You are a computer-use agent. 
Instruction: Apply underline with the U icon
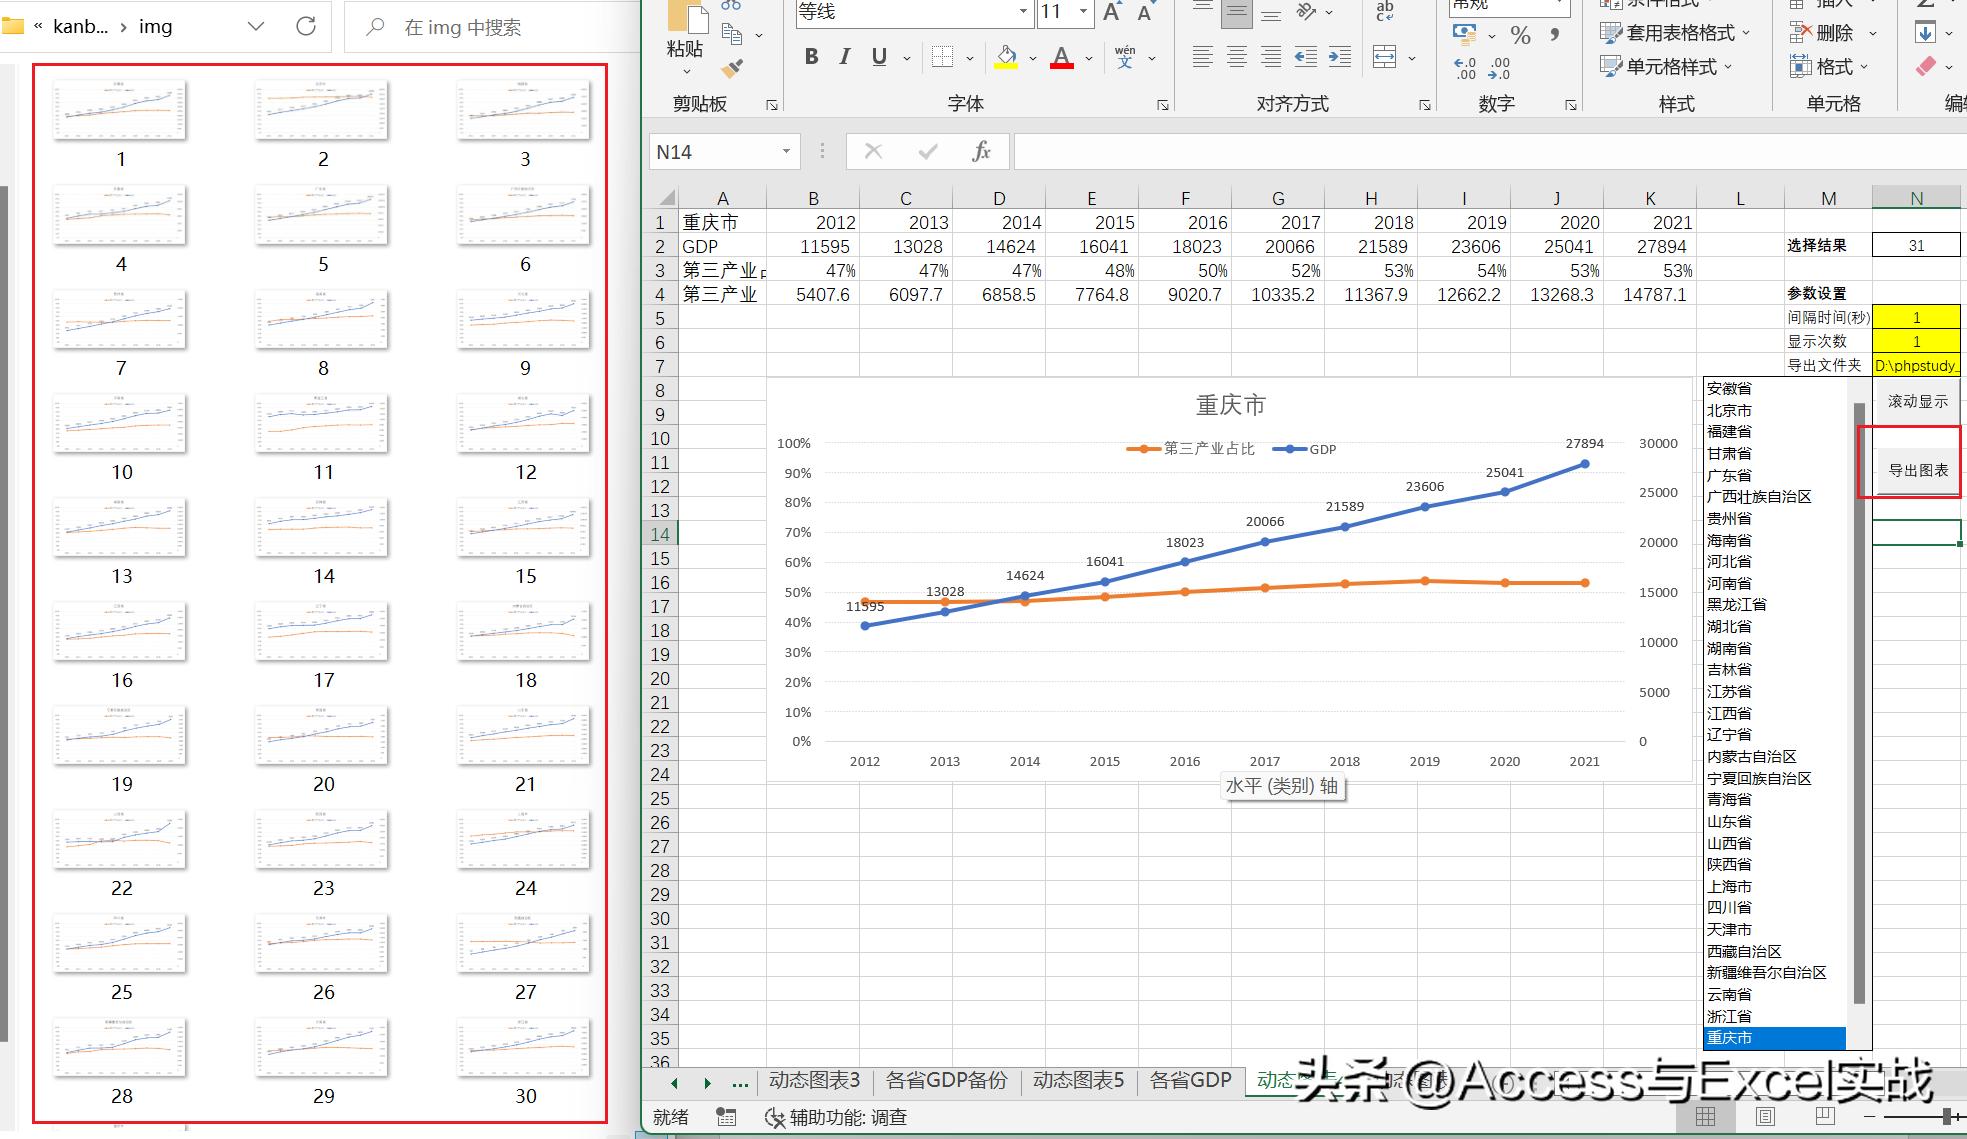coord(877,57)
